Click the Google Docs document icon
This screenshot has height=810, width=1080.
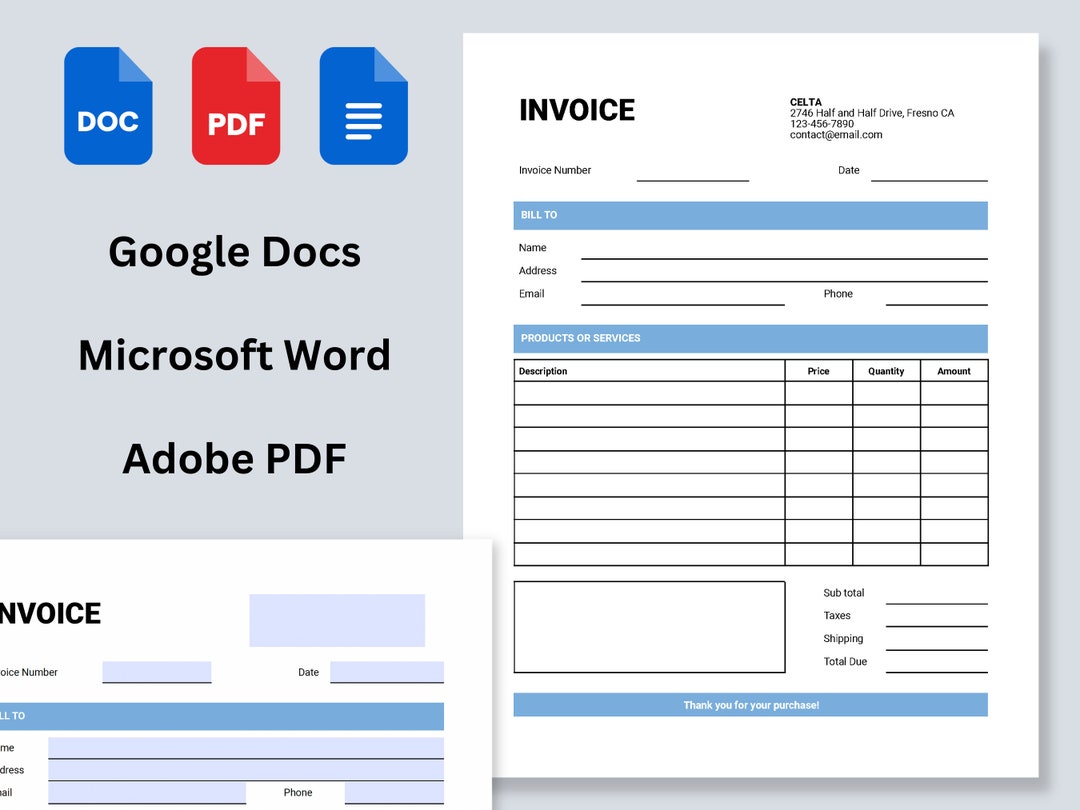(x=363, y=105)
